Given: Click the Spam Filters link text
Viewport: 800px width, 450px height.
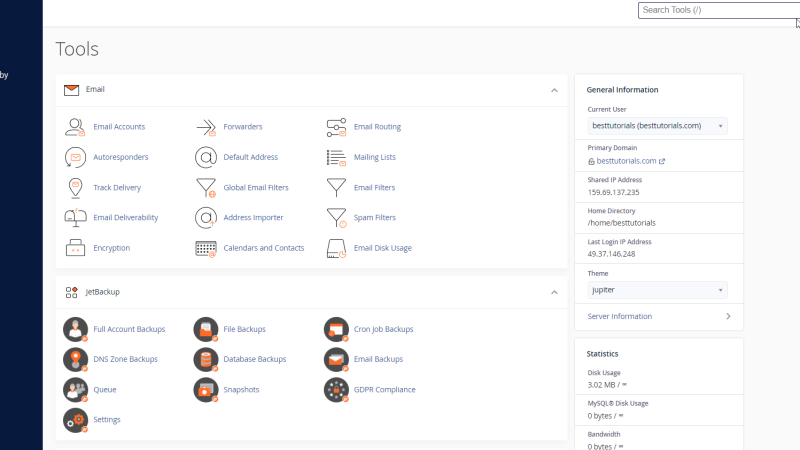Looking at the screenshot, I should click(x=374, y=217).
